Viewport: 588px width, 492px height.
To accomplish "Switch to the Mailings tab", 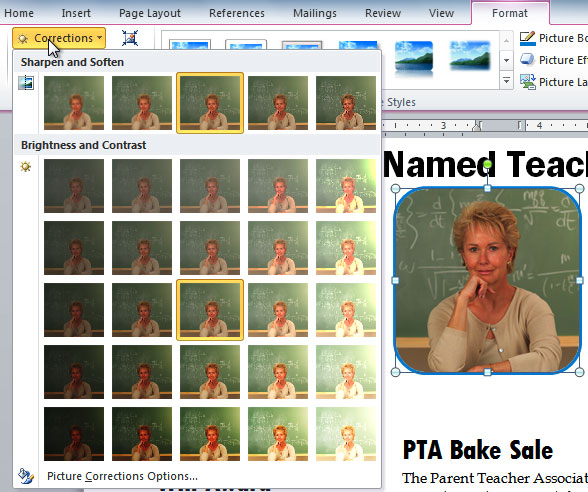I will click(315, 13).
